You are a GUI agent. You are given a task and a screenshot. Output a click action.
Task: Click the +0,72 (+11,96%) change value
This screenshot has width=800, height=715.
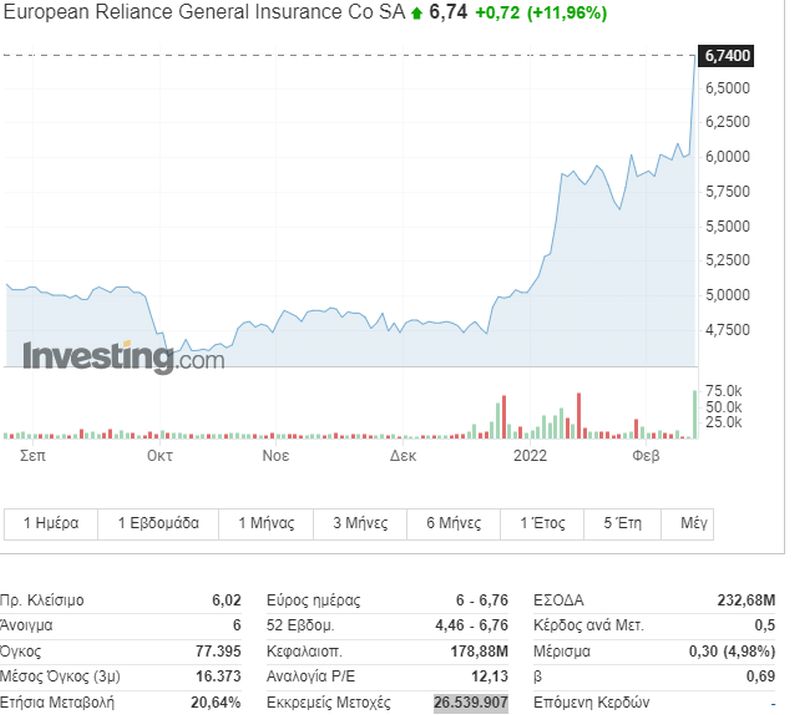541,12
